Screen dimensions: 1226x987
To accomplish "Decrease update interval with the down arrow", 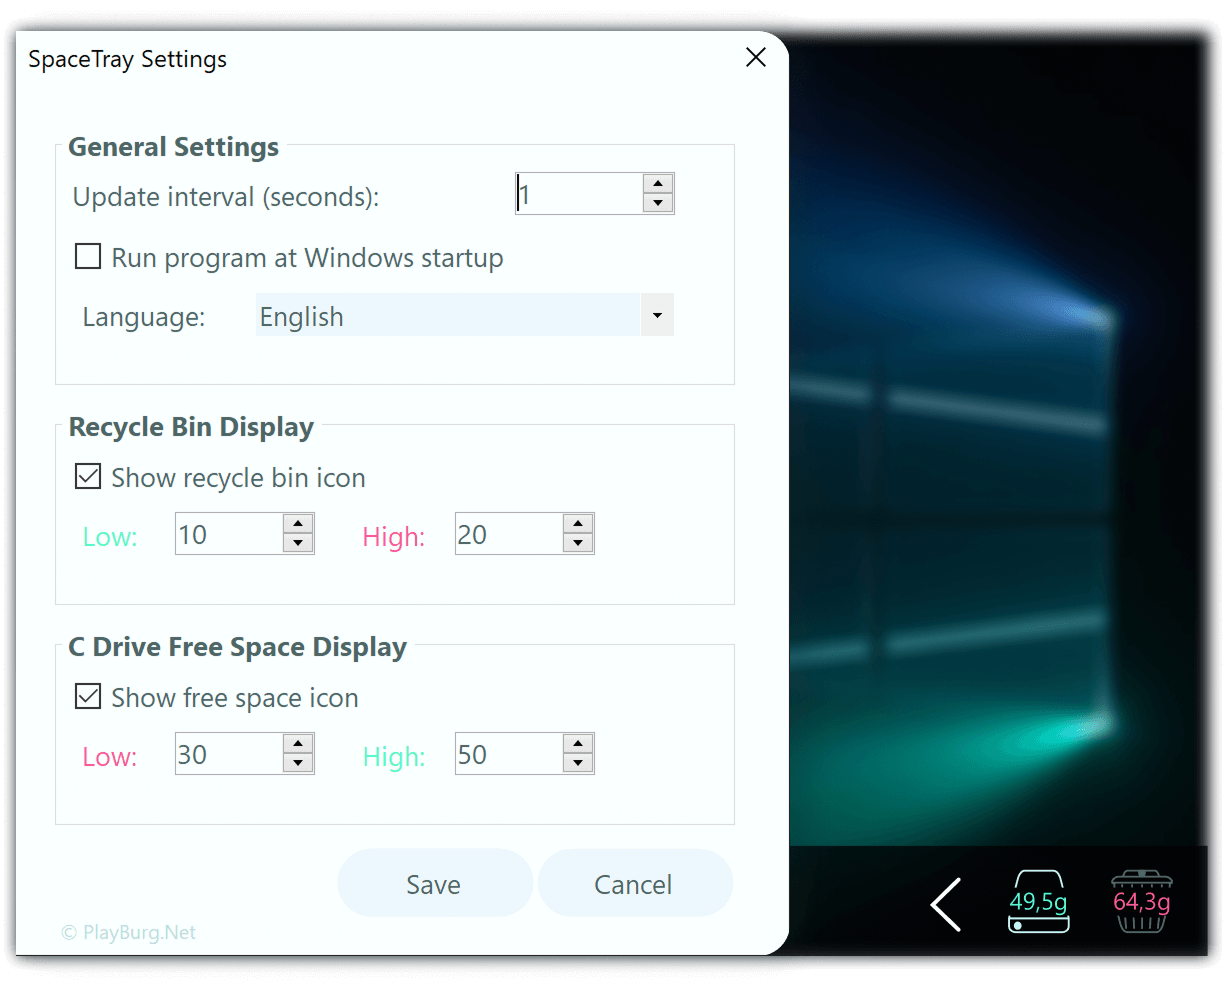I will (x=658, y=201).
